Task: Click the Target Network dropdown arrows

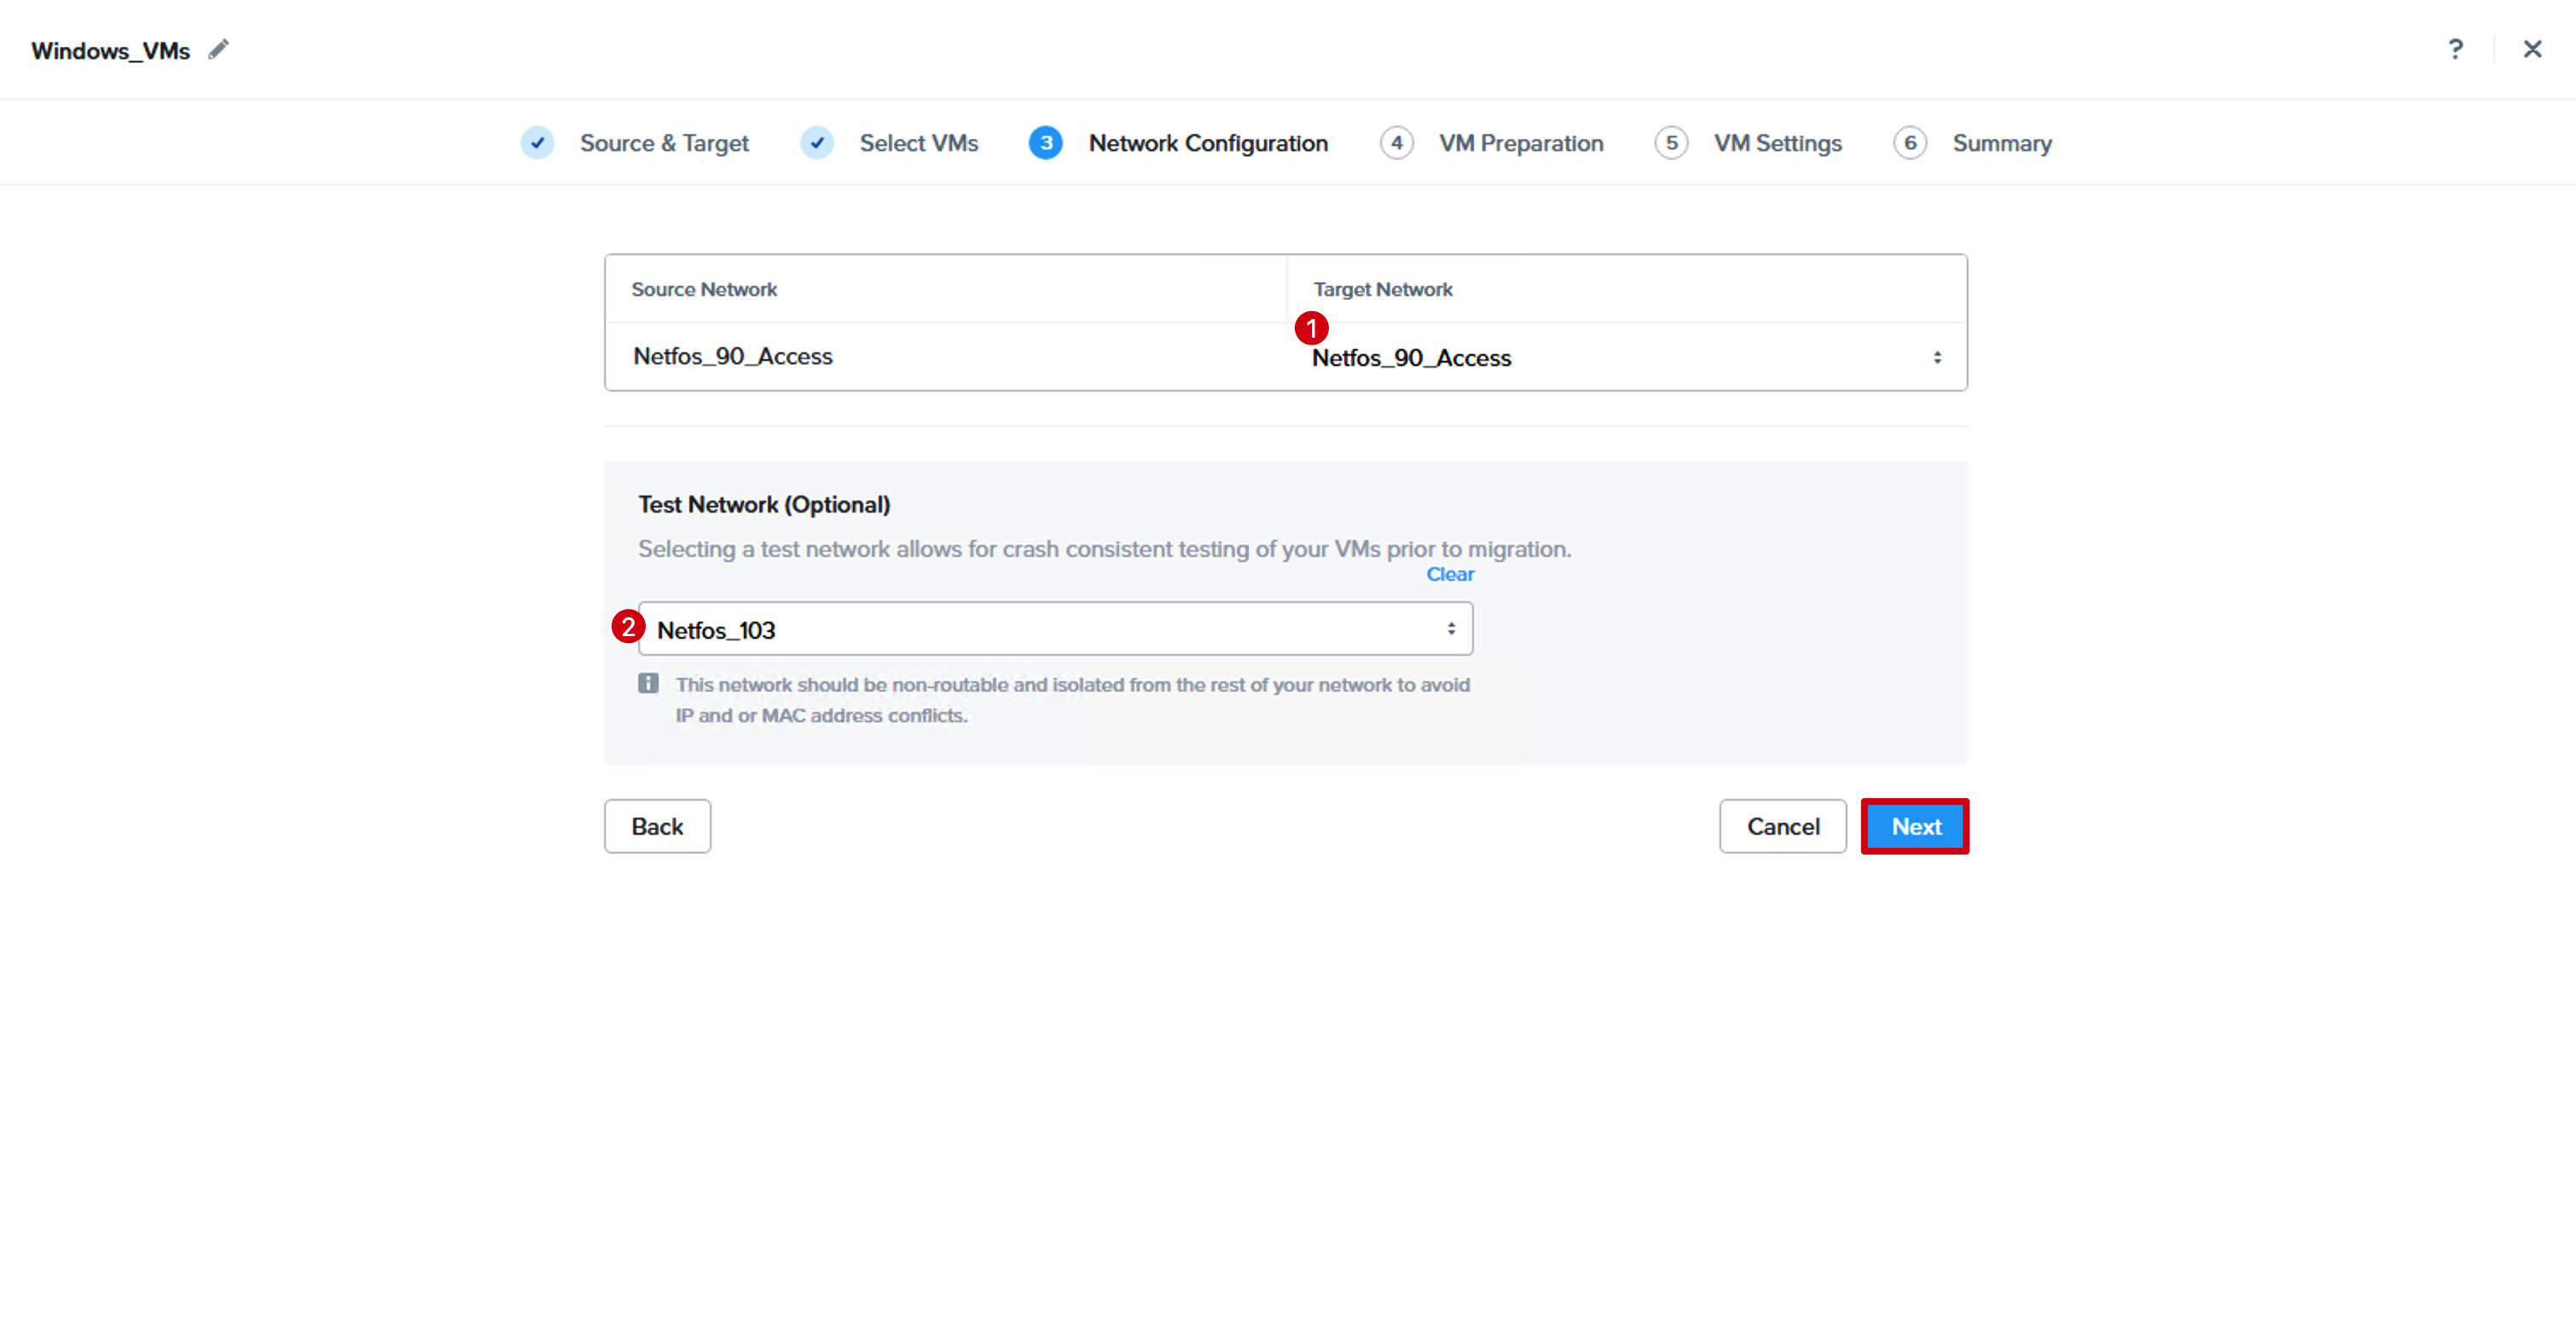Action: click(1937, 357)
